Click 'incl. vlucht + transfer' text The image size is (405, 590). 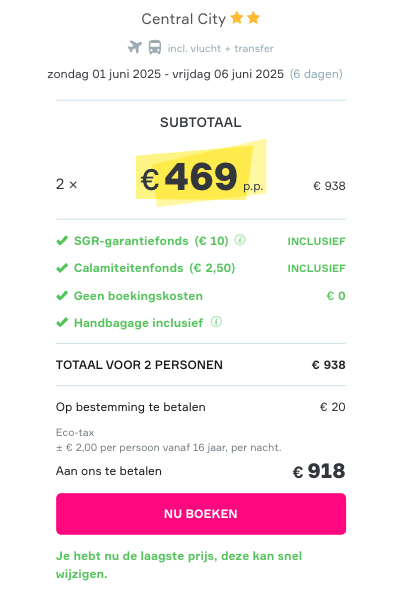pos(221,49)
